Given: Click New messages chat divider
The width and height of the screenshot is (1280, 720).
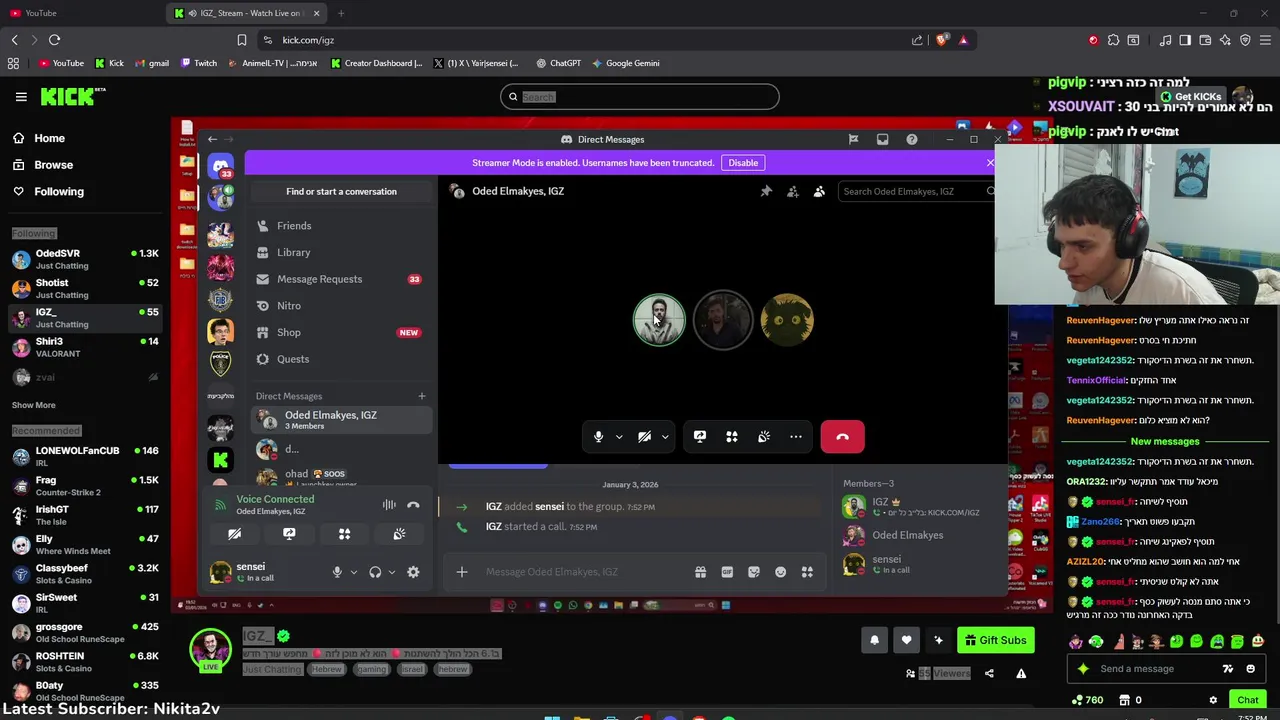Looking at the screenshot, I should (x=1165, y=441).
